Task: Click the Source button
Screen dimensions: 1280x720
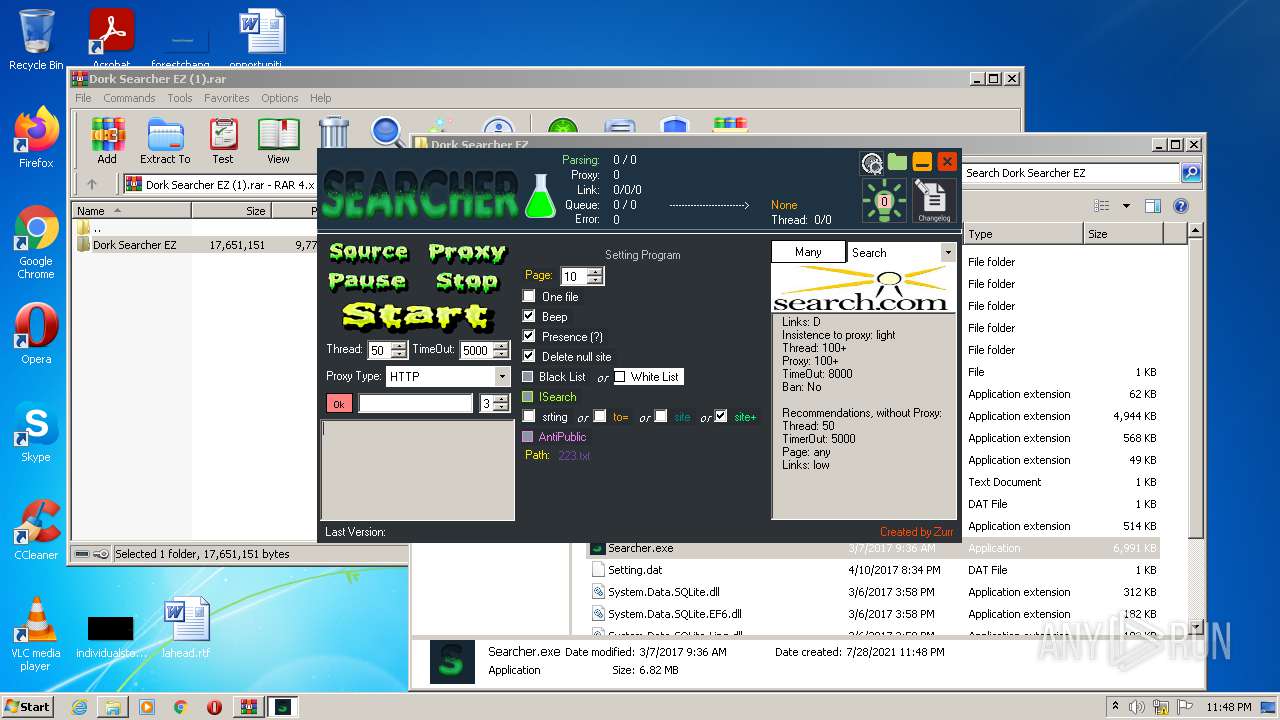Action: [368, 252]
